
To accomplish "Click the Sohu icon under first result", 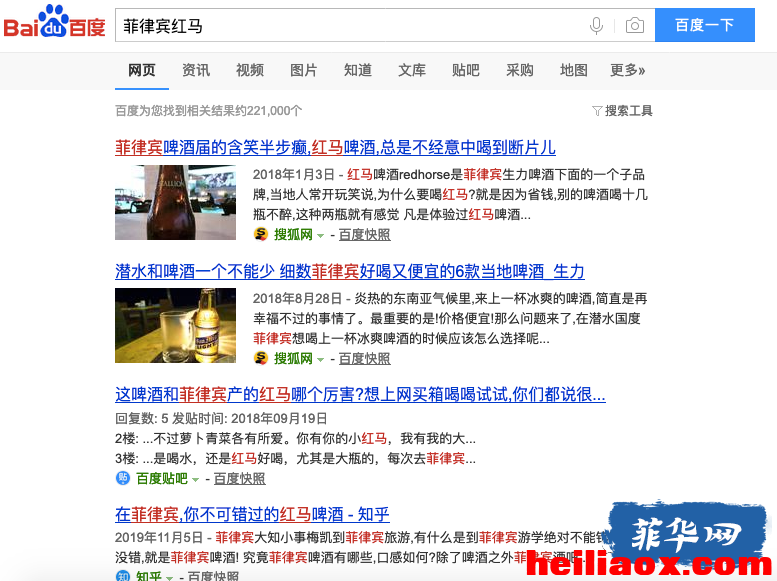I will (x=261, y=234).
